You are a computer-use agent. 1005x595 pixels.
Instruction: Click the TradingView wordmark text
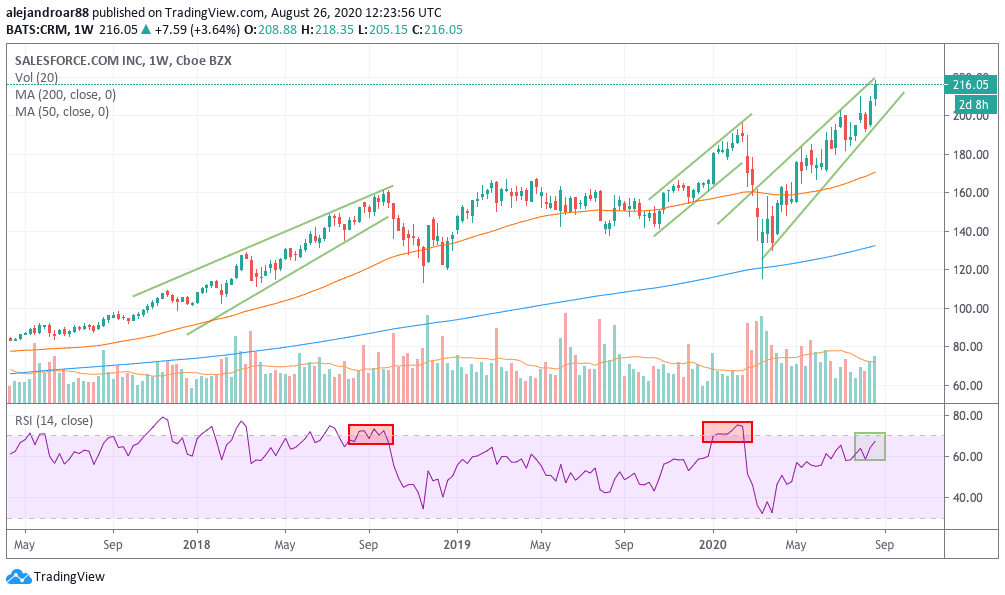tap(69, 576)
